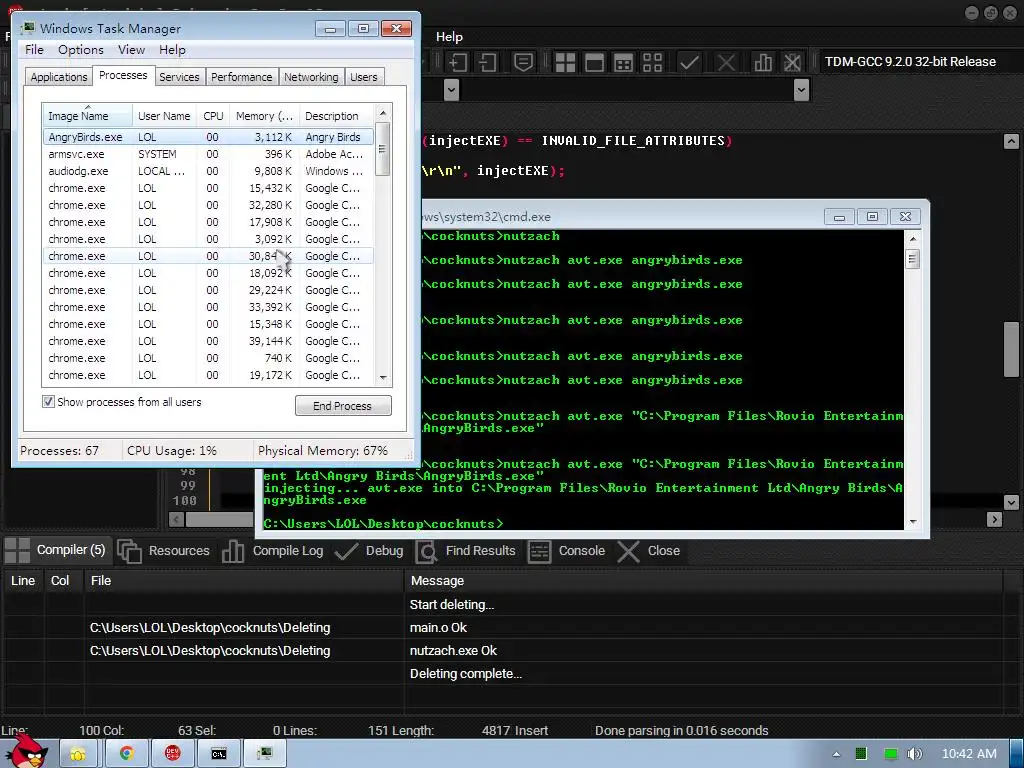Open the Options menu in Task Manager
This screenshot has width=1024, height=768.
pyautogui.click(x=80, y=50)
